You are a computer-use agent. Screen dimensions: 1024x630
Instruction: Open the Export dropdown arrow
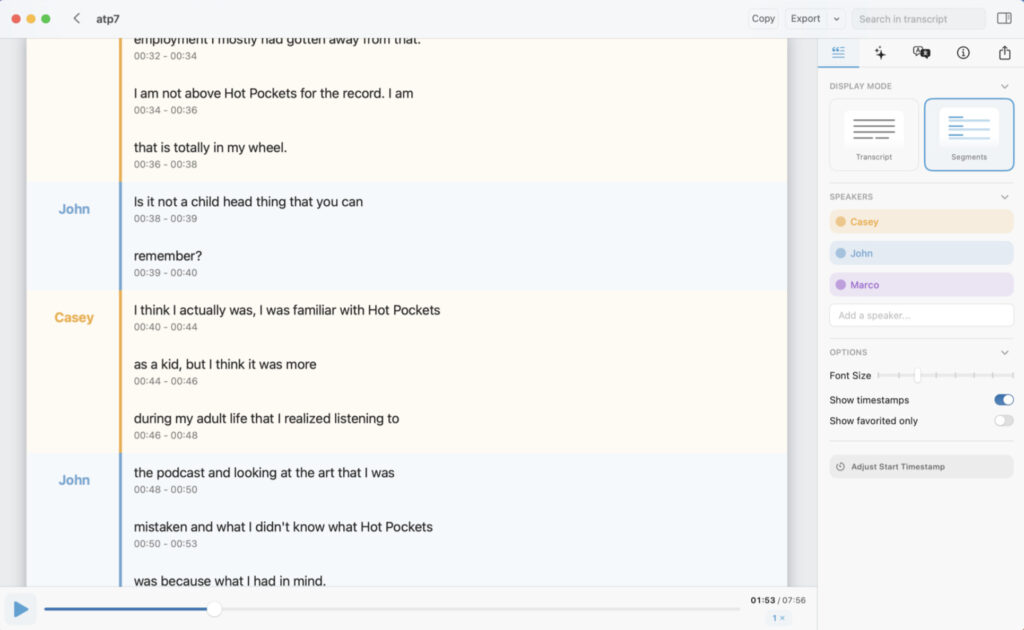coord(836,19)
